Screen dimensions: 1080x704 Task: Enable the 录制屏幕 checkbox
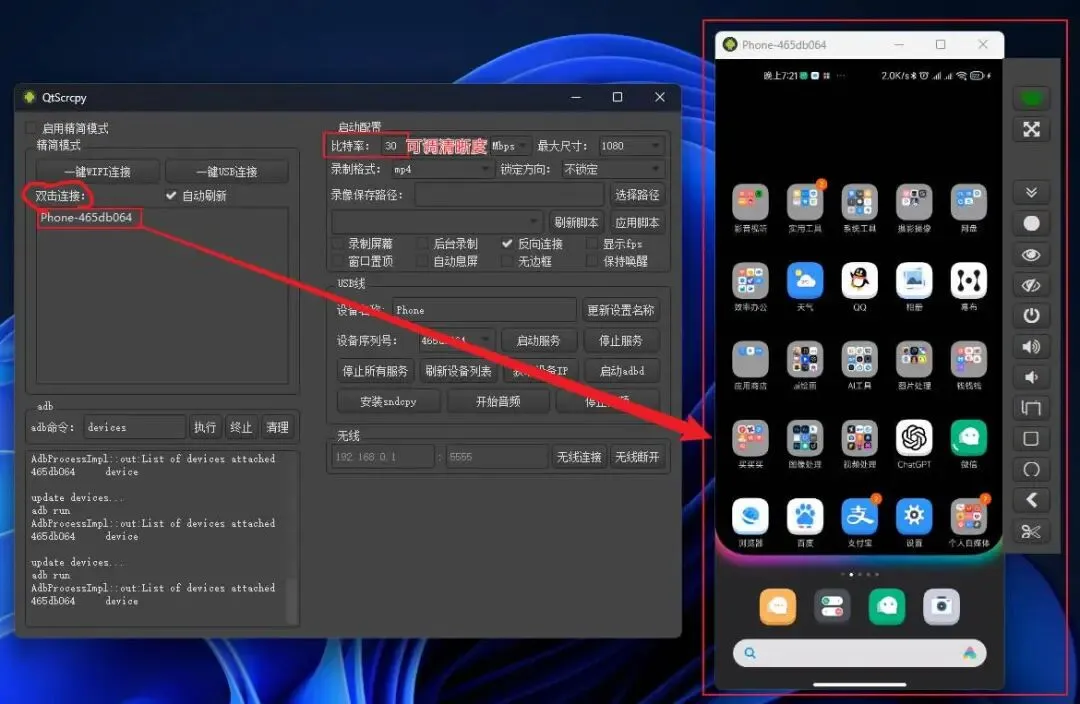(338, 244)
